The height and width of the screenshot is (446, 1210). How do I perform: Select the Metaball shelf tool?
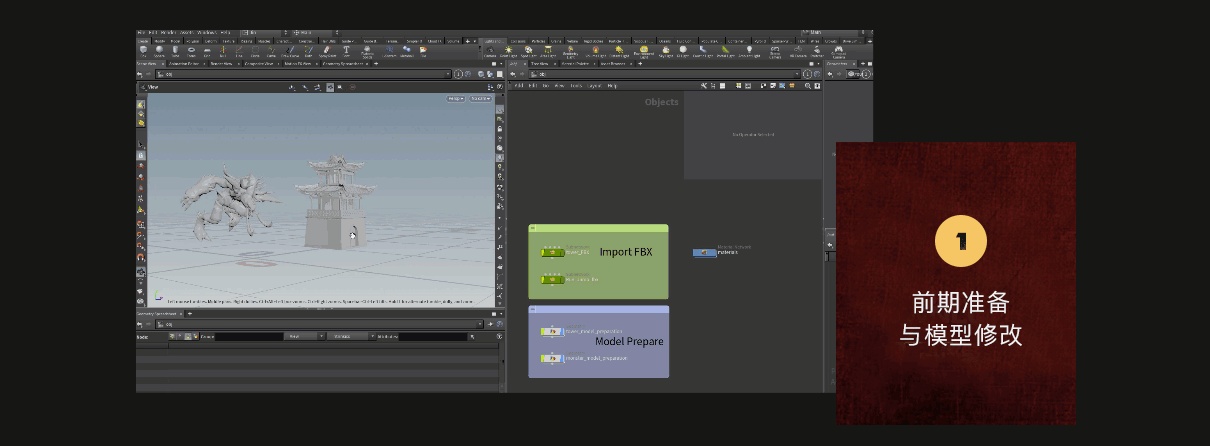[x=406, y=51]
